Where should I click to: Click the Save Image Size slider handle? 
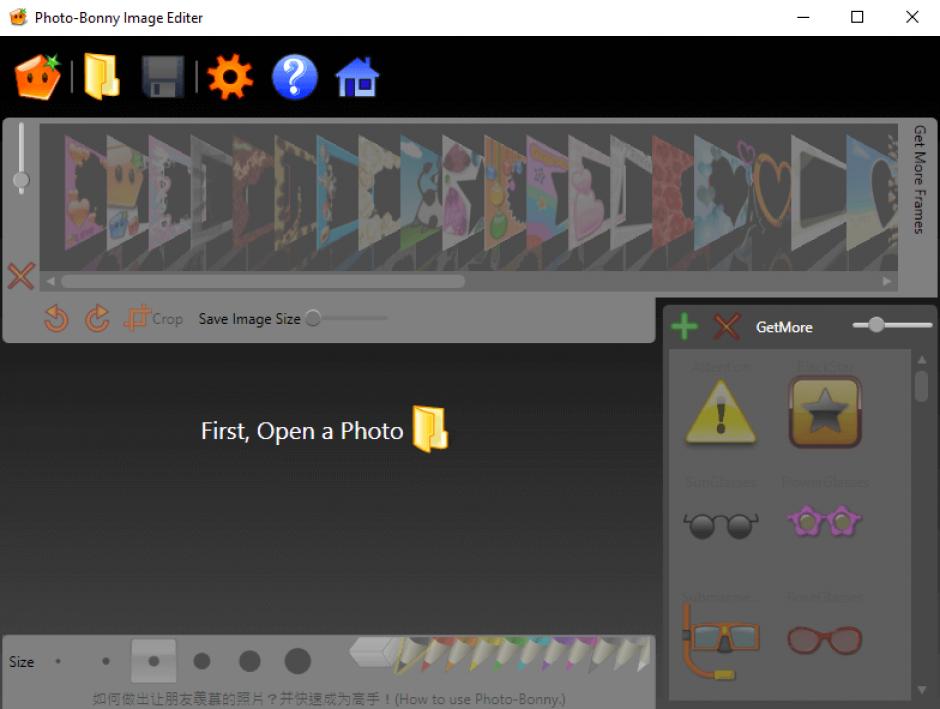click(313, 318)
